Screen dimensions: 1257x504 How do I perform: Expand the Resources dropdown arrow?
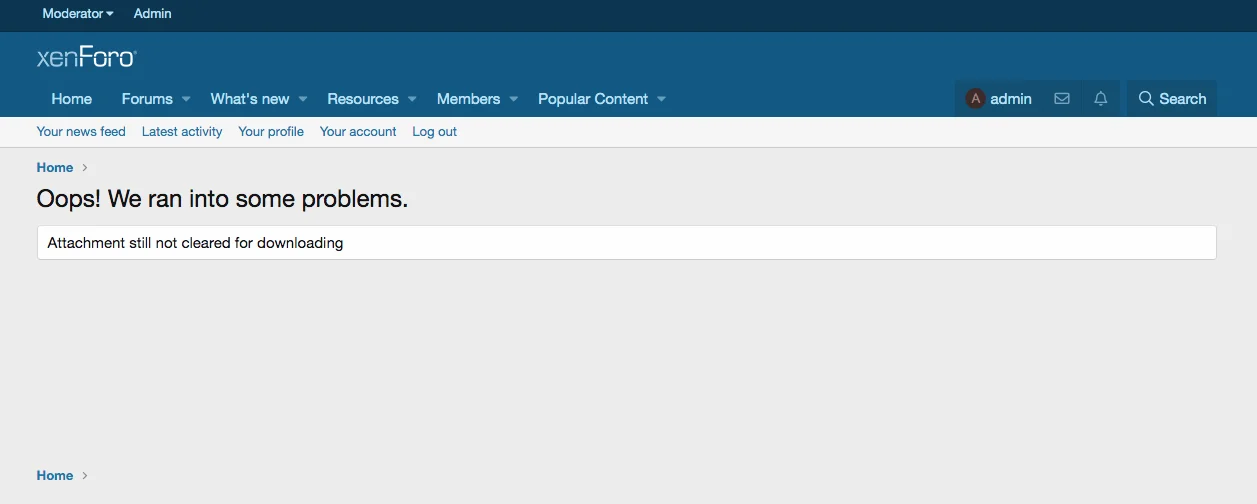(x=412, y=99)
